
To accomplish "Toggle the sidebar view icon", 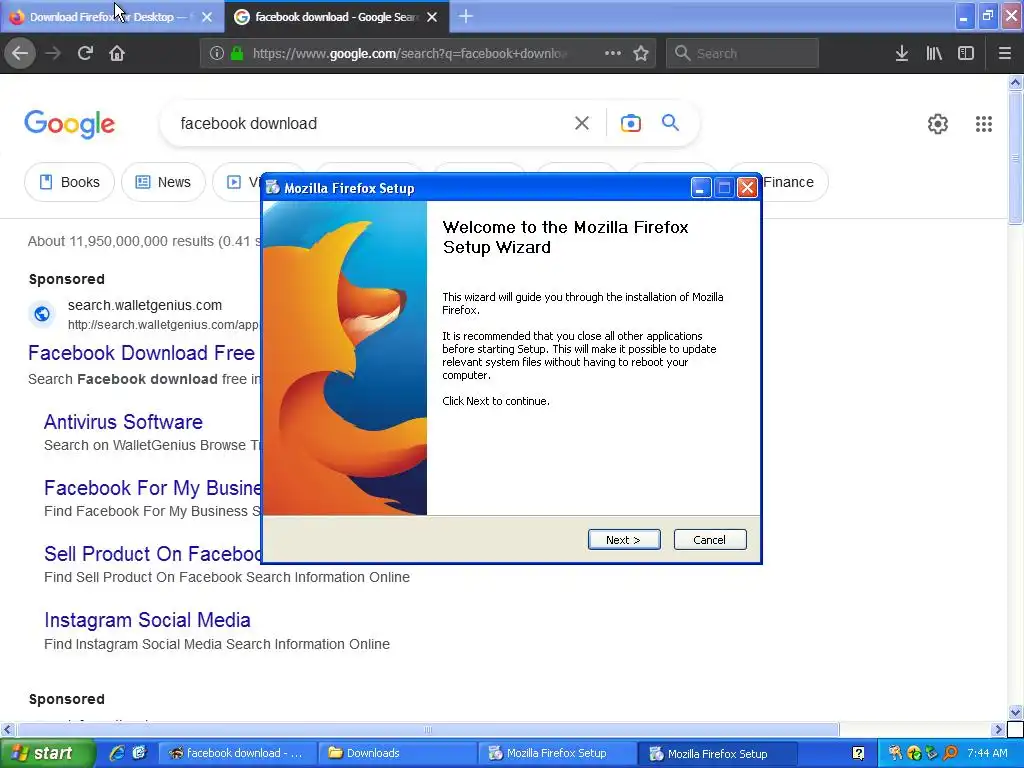I will (x=966, y=54).
